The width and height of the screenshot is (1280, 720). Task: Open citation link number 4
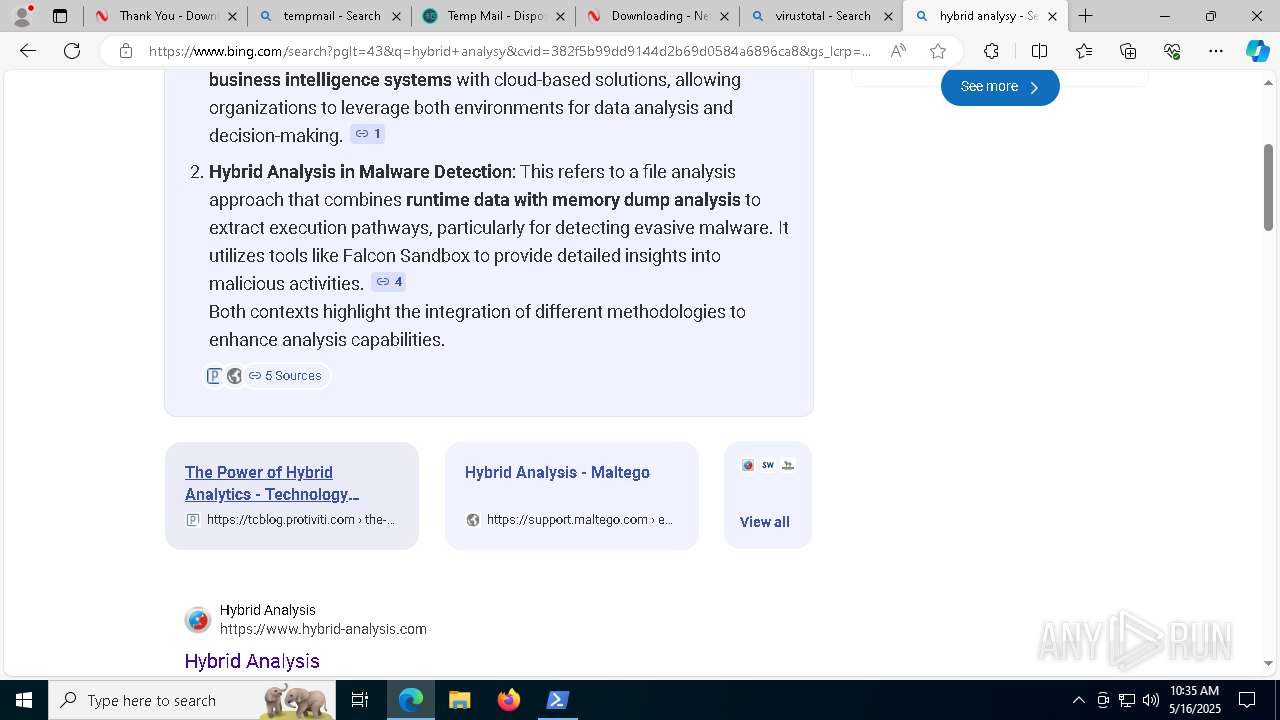[389, 282]
